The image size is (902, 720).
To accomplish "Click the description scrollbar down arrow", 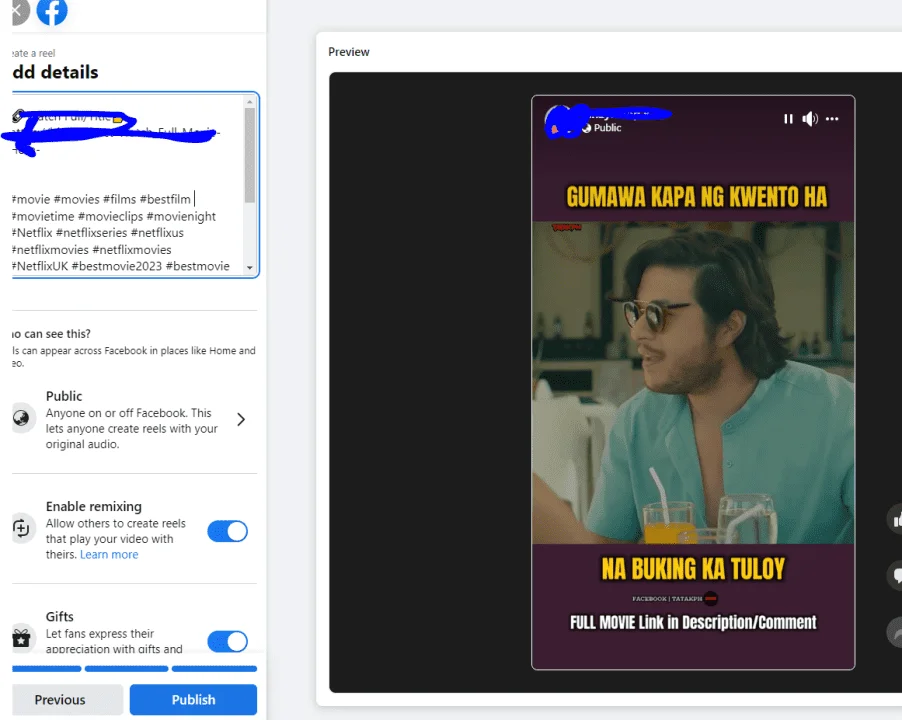I will coord(250,267).
